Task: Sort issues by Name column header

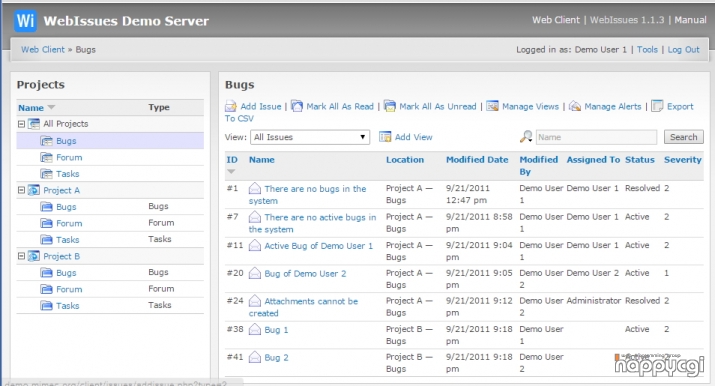Action: tap(262, 160)
